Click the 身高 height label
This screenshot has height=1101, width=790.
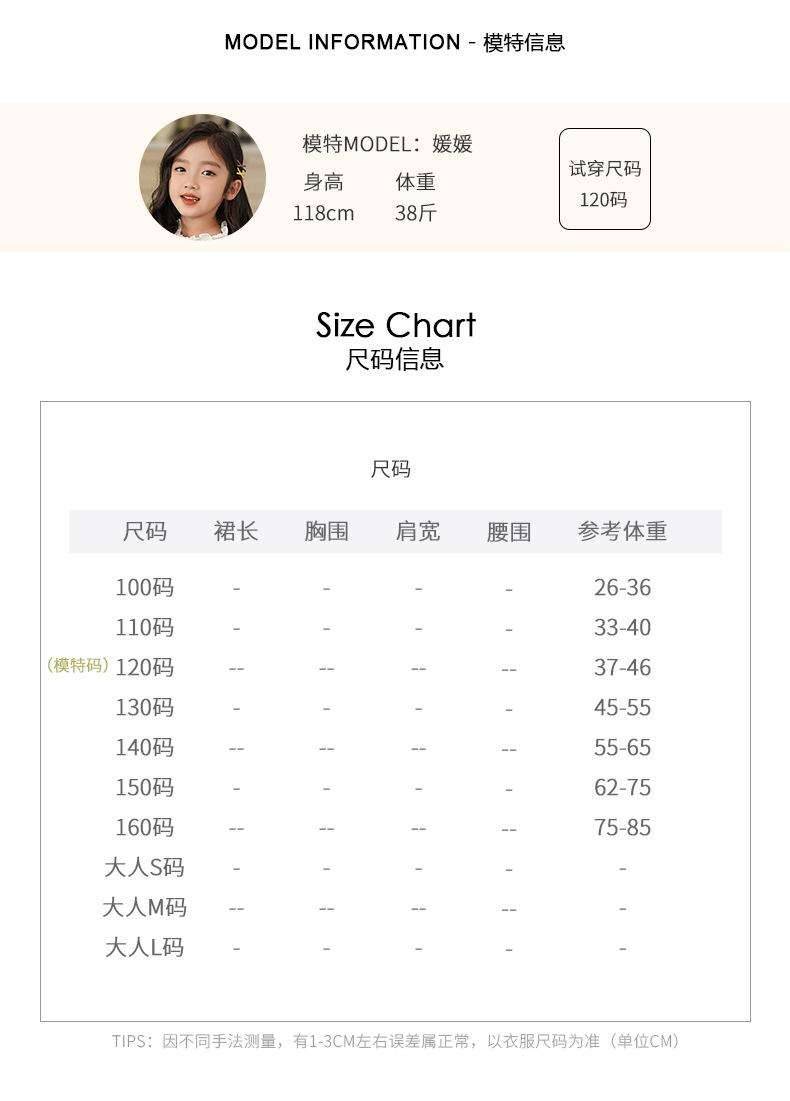pos(323,182)
